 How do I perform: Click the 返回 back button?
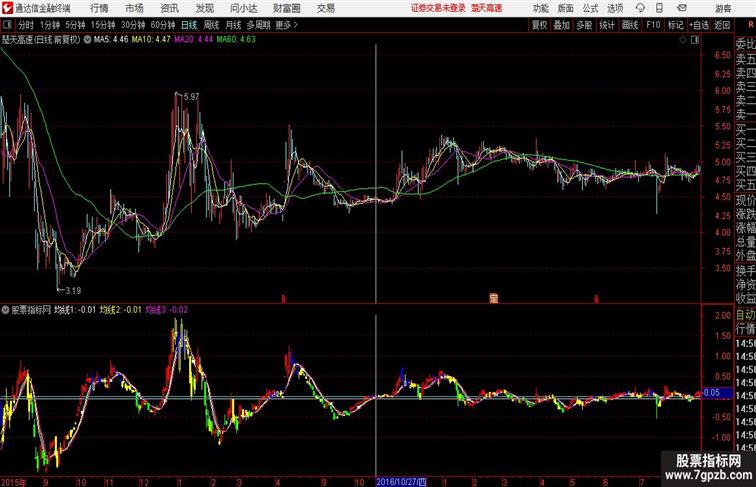click(x=722, y=25)
